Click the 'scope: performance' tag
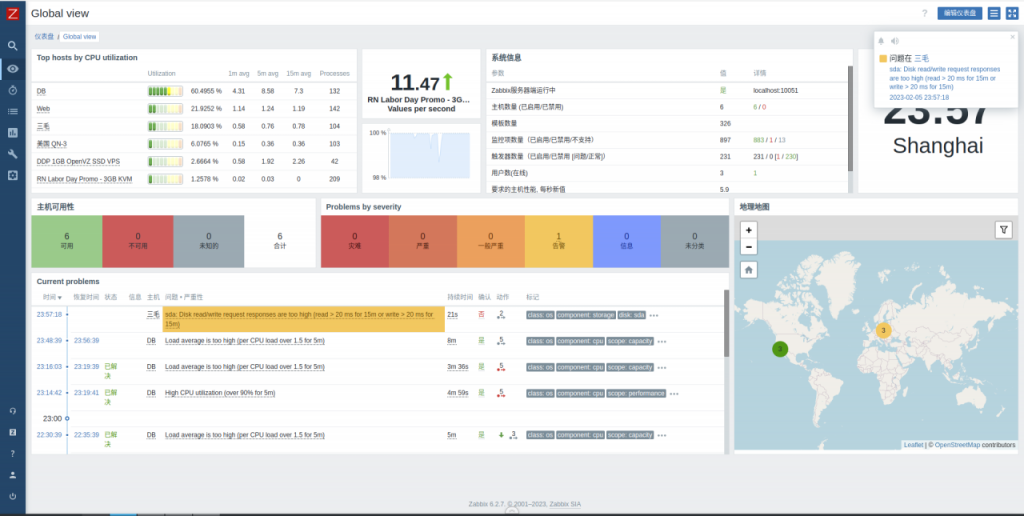The height and width of the screenshot is (516, 1024). tap(636, 393)
